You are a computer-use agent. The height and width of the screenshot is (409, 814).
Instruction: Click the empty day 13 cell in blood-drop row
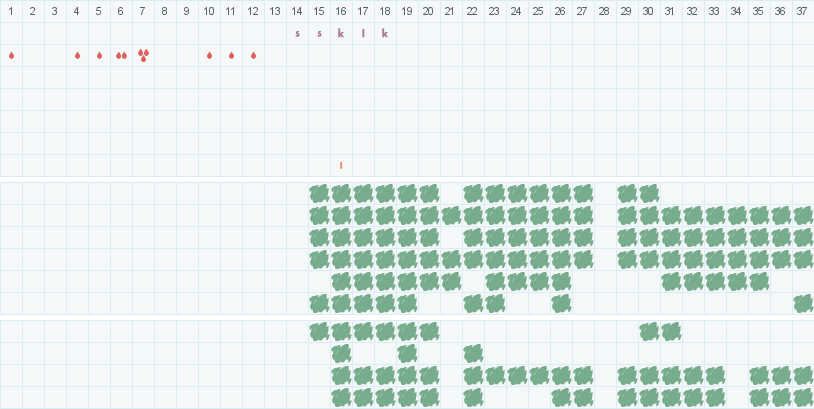point(275,55)
